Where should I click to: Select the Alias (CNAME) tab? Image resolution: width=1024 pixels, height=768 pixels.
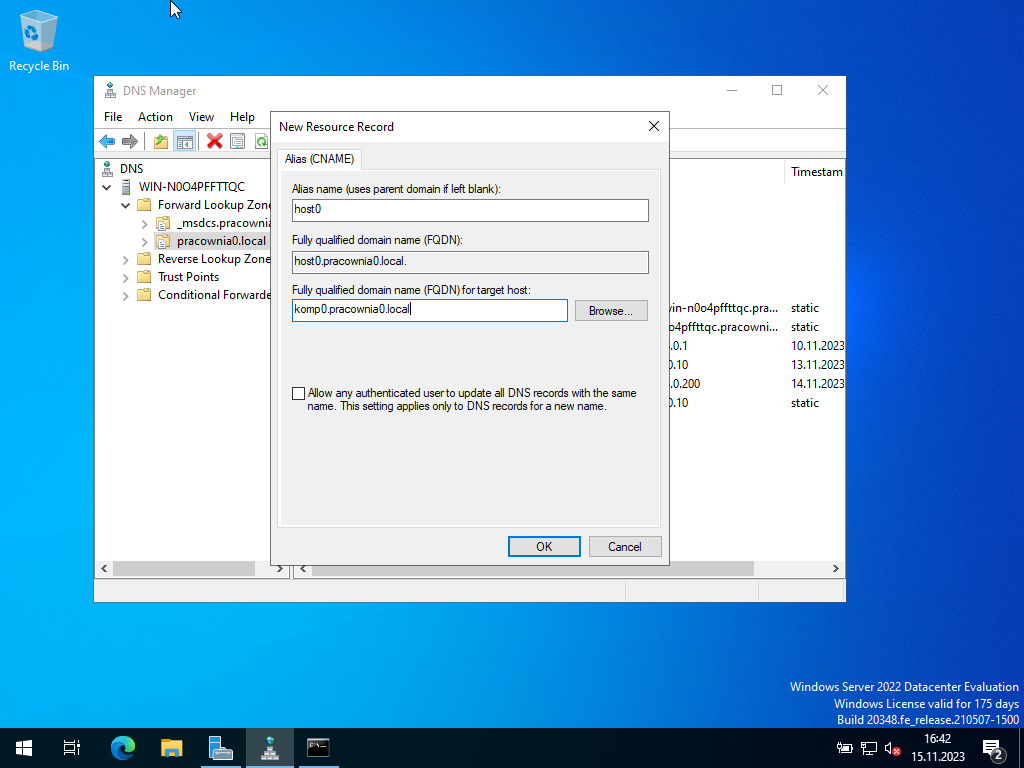click(319, 159)
